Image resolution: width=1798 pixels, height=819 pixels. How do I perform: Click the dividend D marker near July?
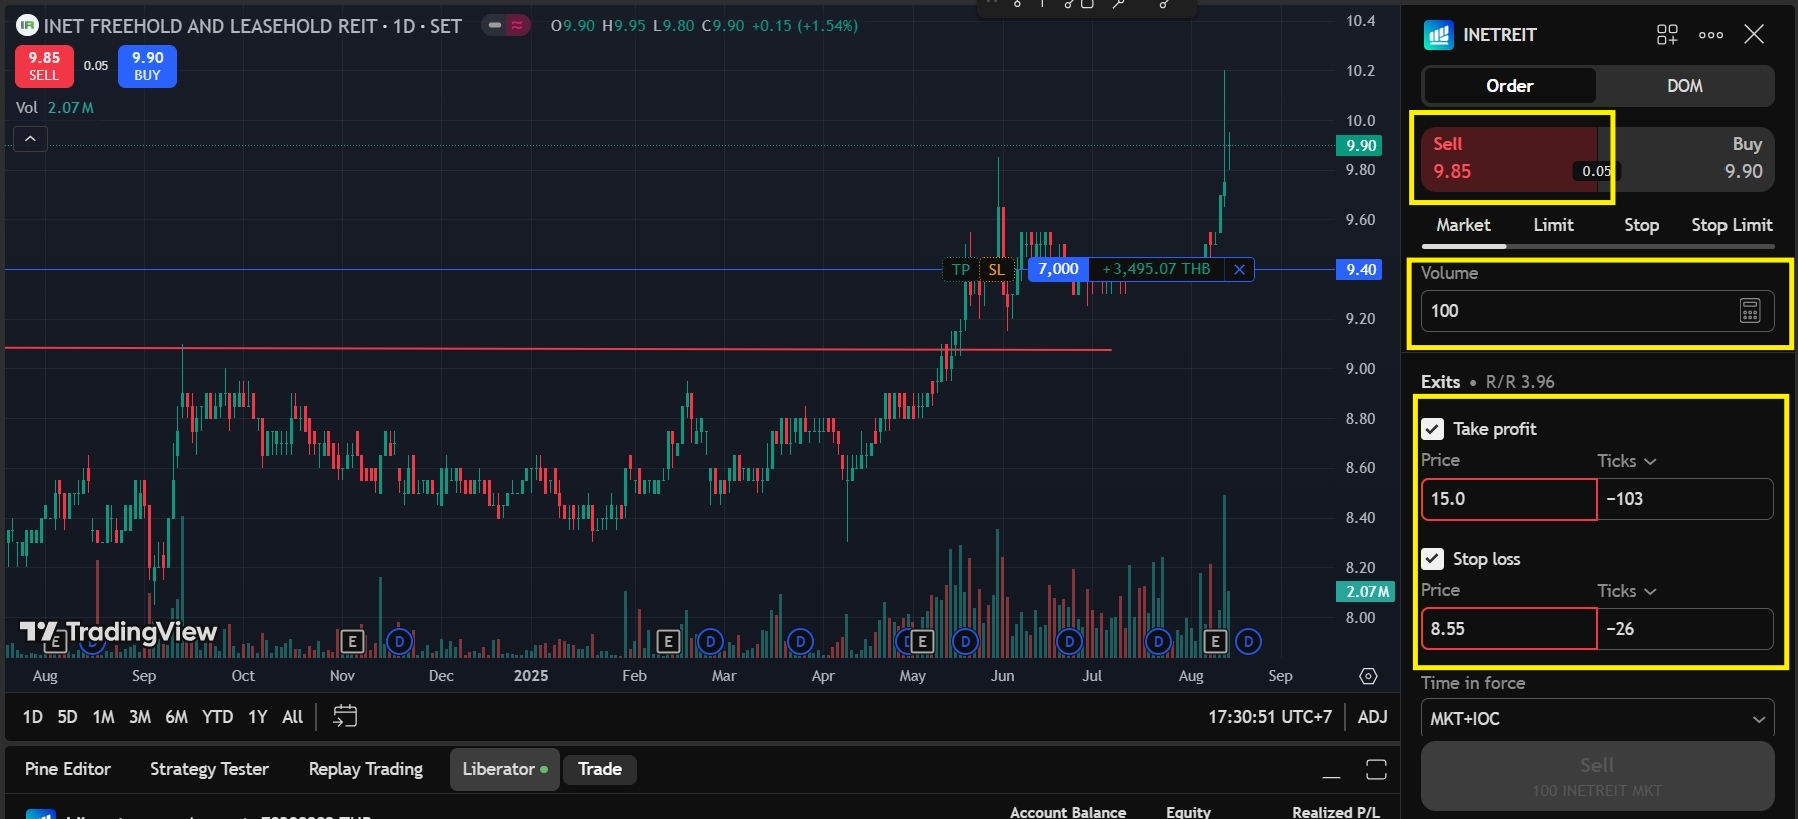tap(1069, 641)
